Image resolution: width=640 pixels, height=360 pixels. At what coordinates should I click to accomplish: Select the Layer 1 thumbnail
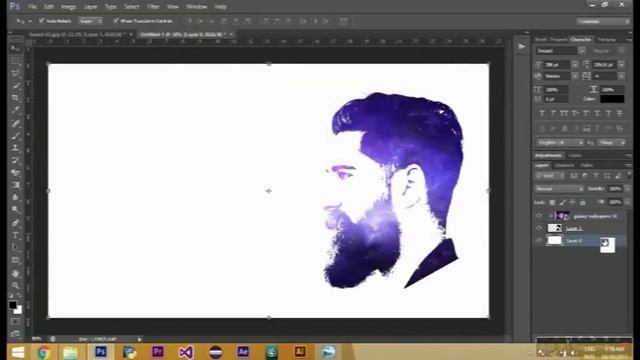554,228
